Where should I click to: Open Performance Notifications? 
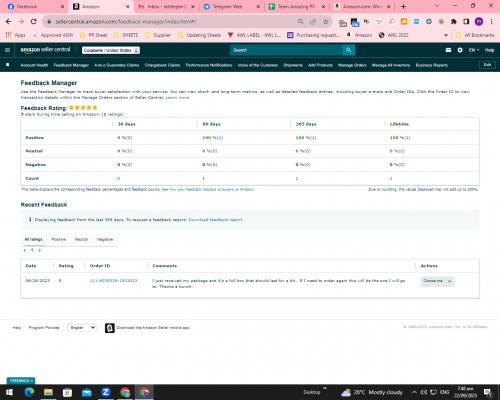click(x=209, y=65)
